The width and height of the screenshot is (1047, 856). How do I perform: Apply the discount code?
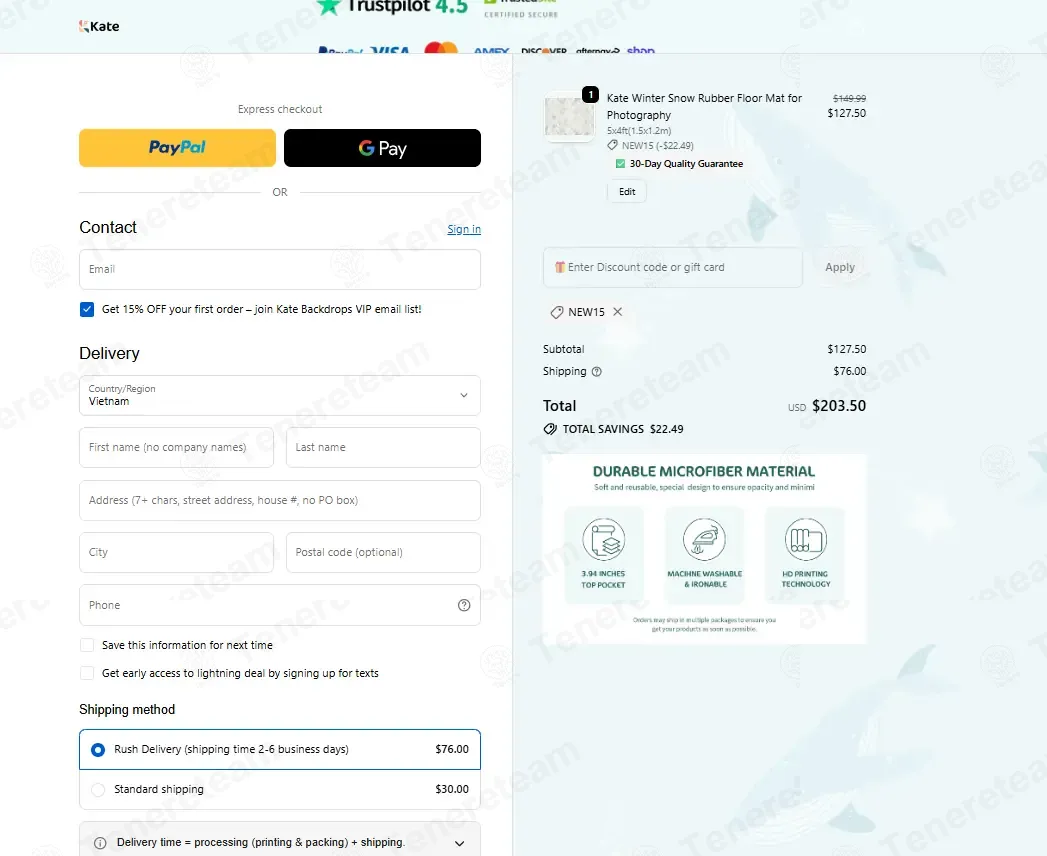tap(839, 267)
